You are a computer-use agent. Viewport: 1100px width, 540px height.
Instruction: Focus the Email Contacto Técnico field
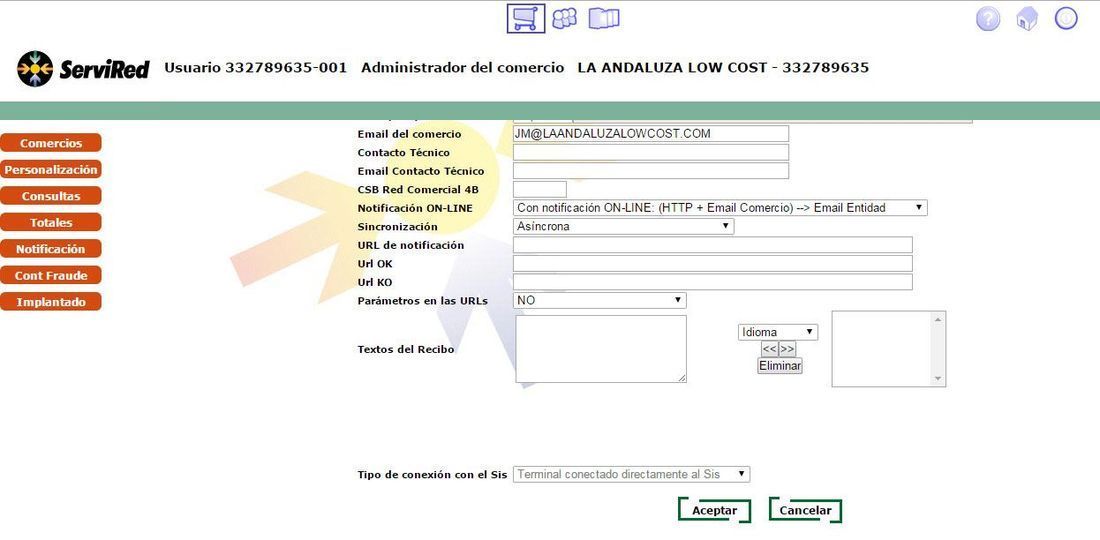pyautogui.click(x=651, y=170)
